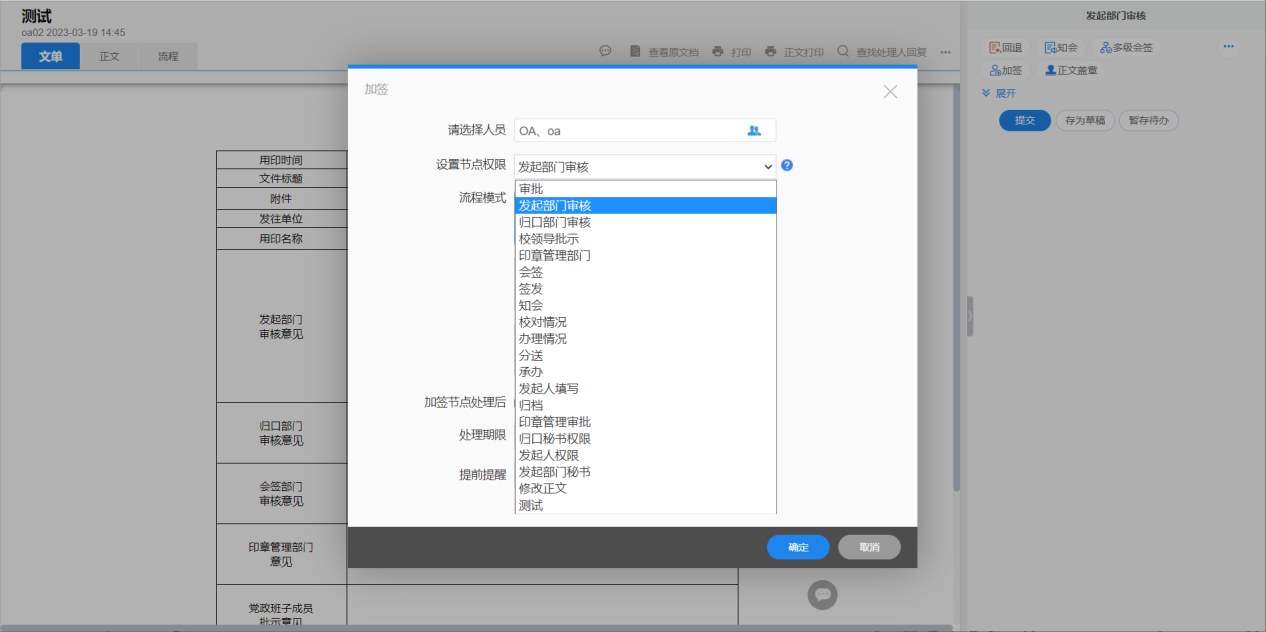The height and width of the screenshot is (632, 1266).
Task: Click the 知会 action button in right panel
Action: [1061, 47]
